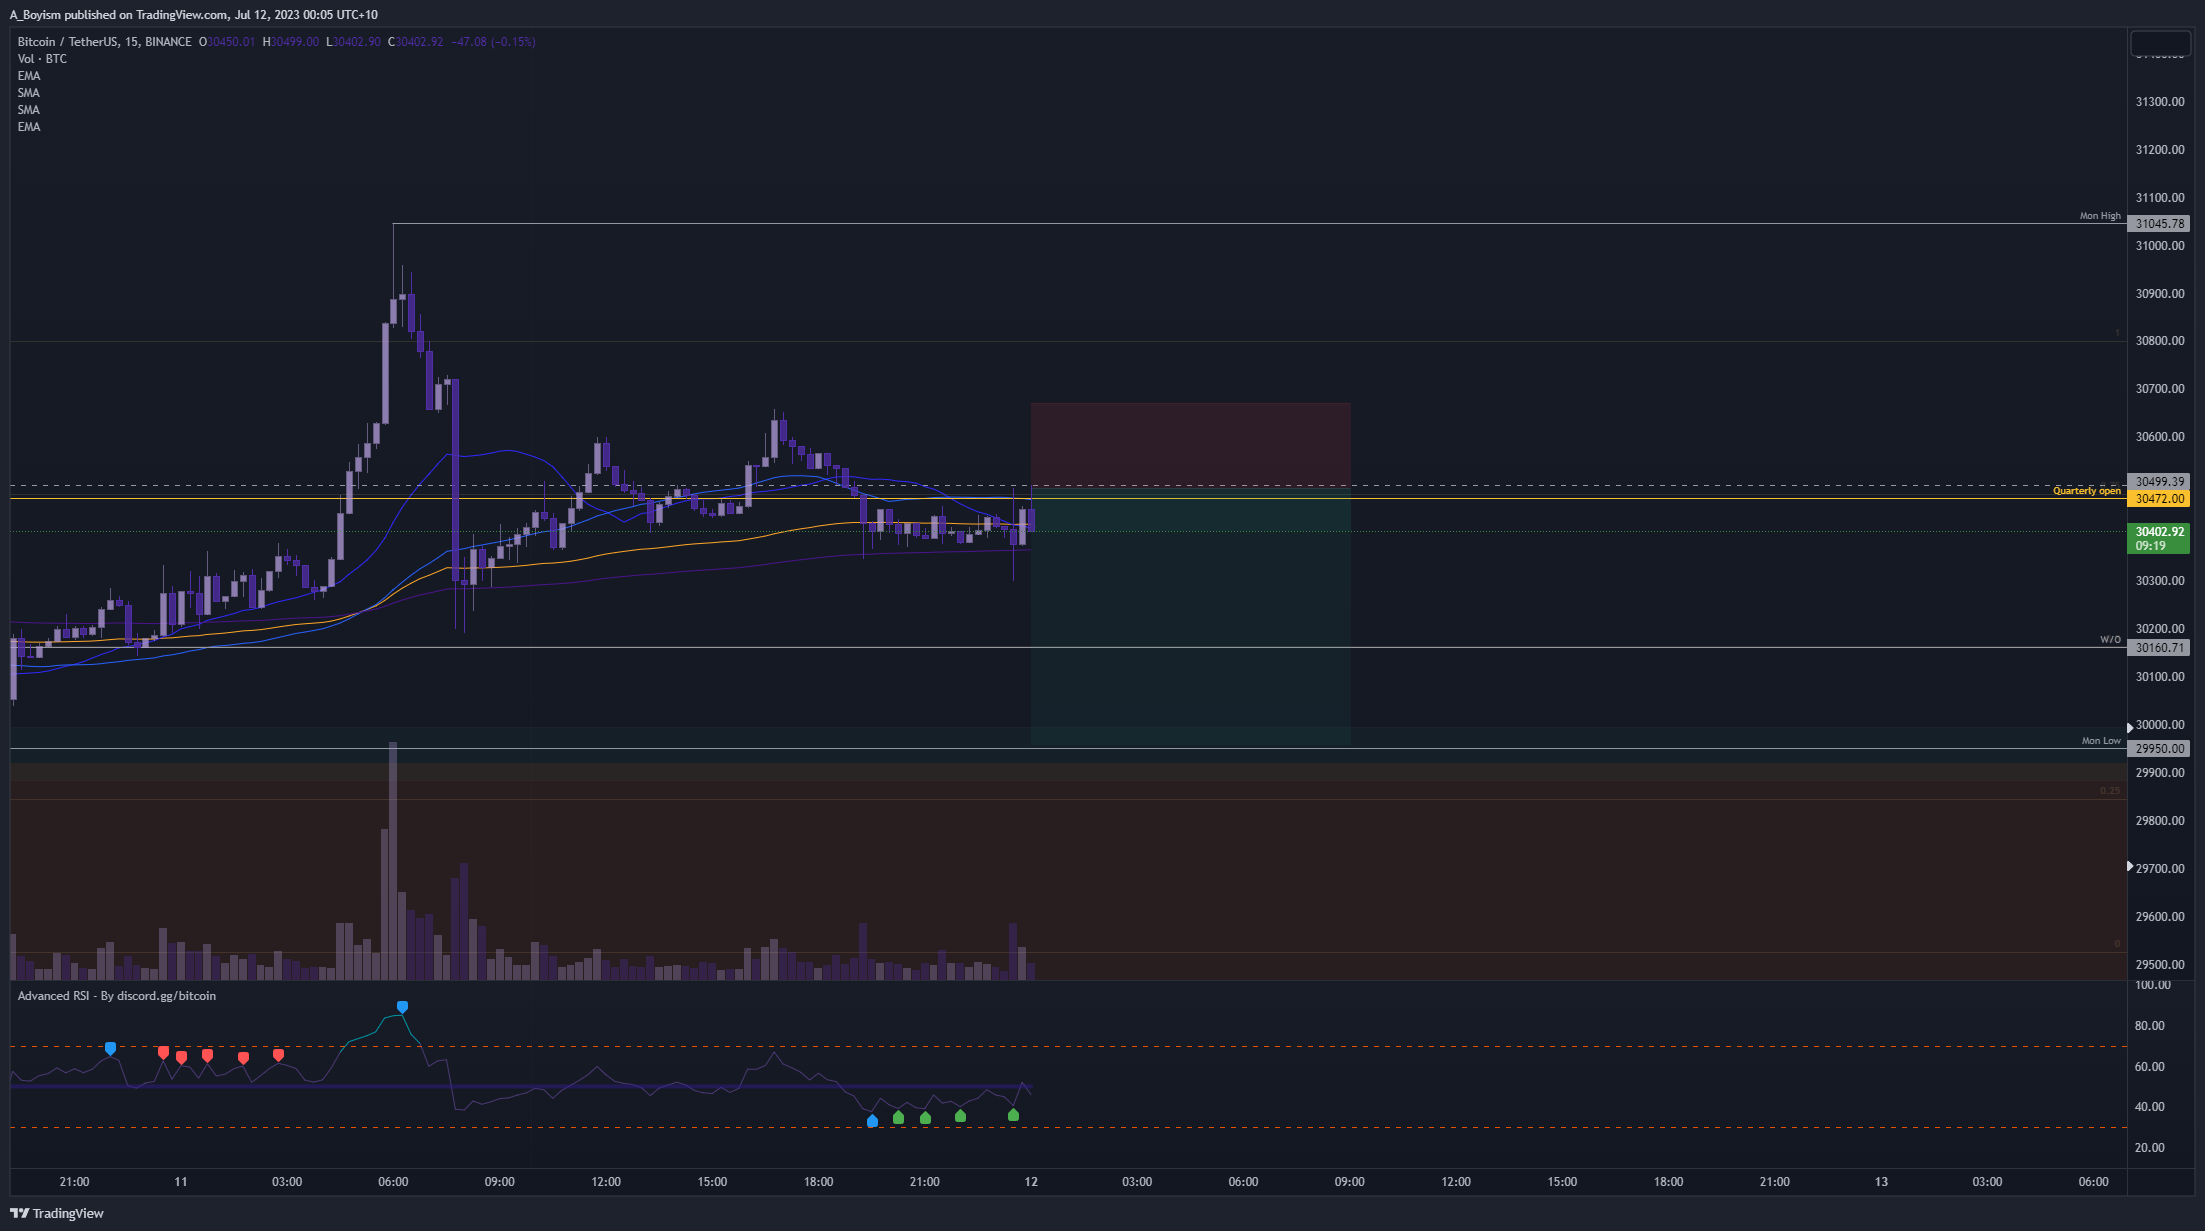Select the Mon Low 29950.00 price tag
2205x1231 pixels.
(2159, 749)
